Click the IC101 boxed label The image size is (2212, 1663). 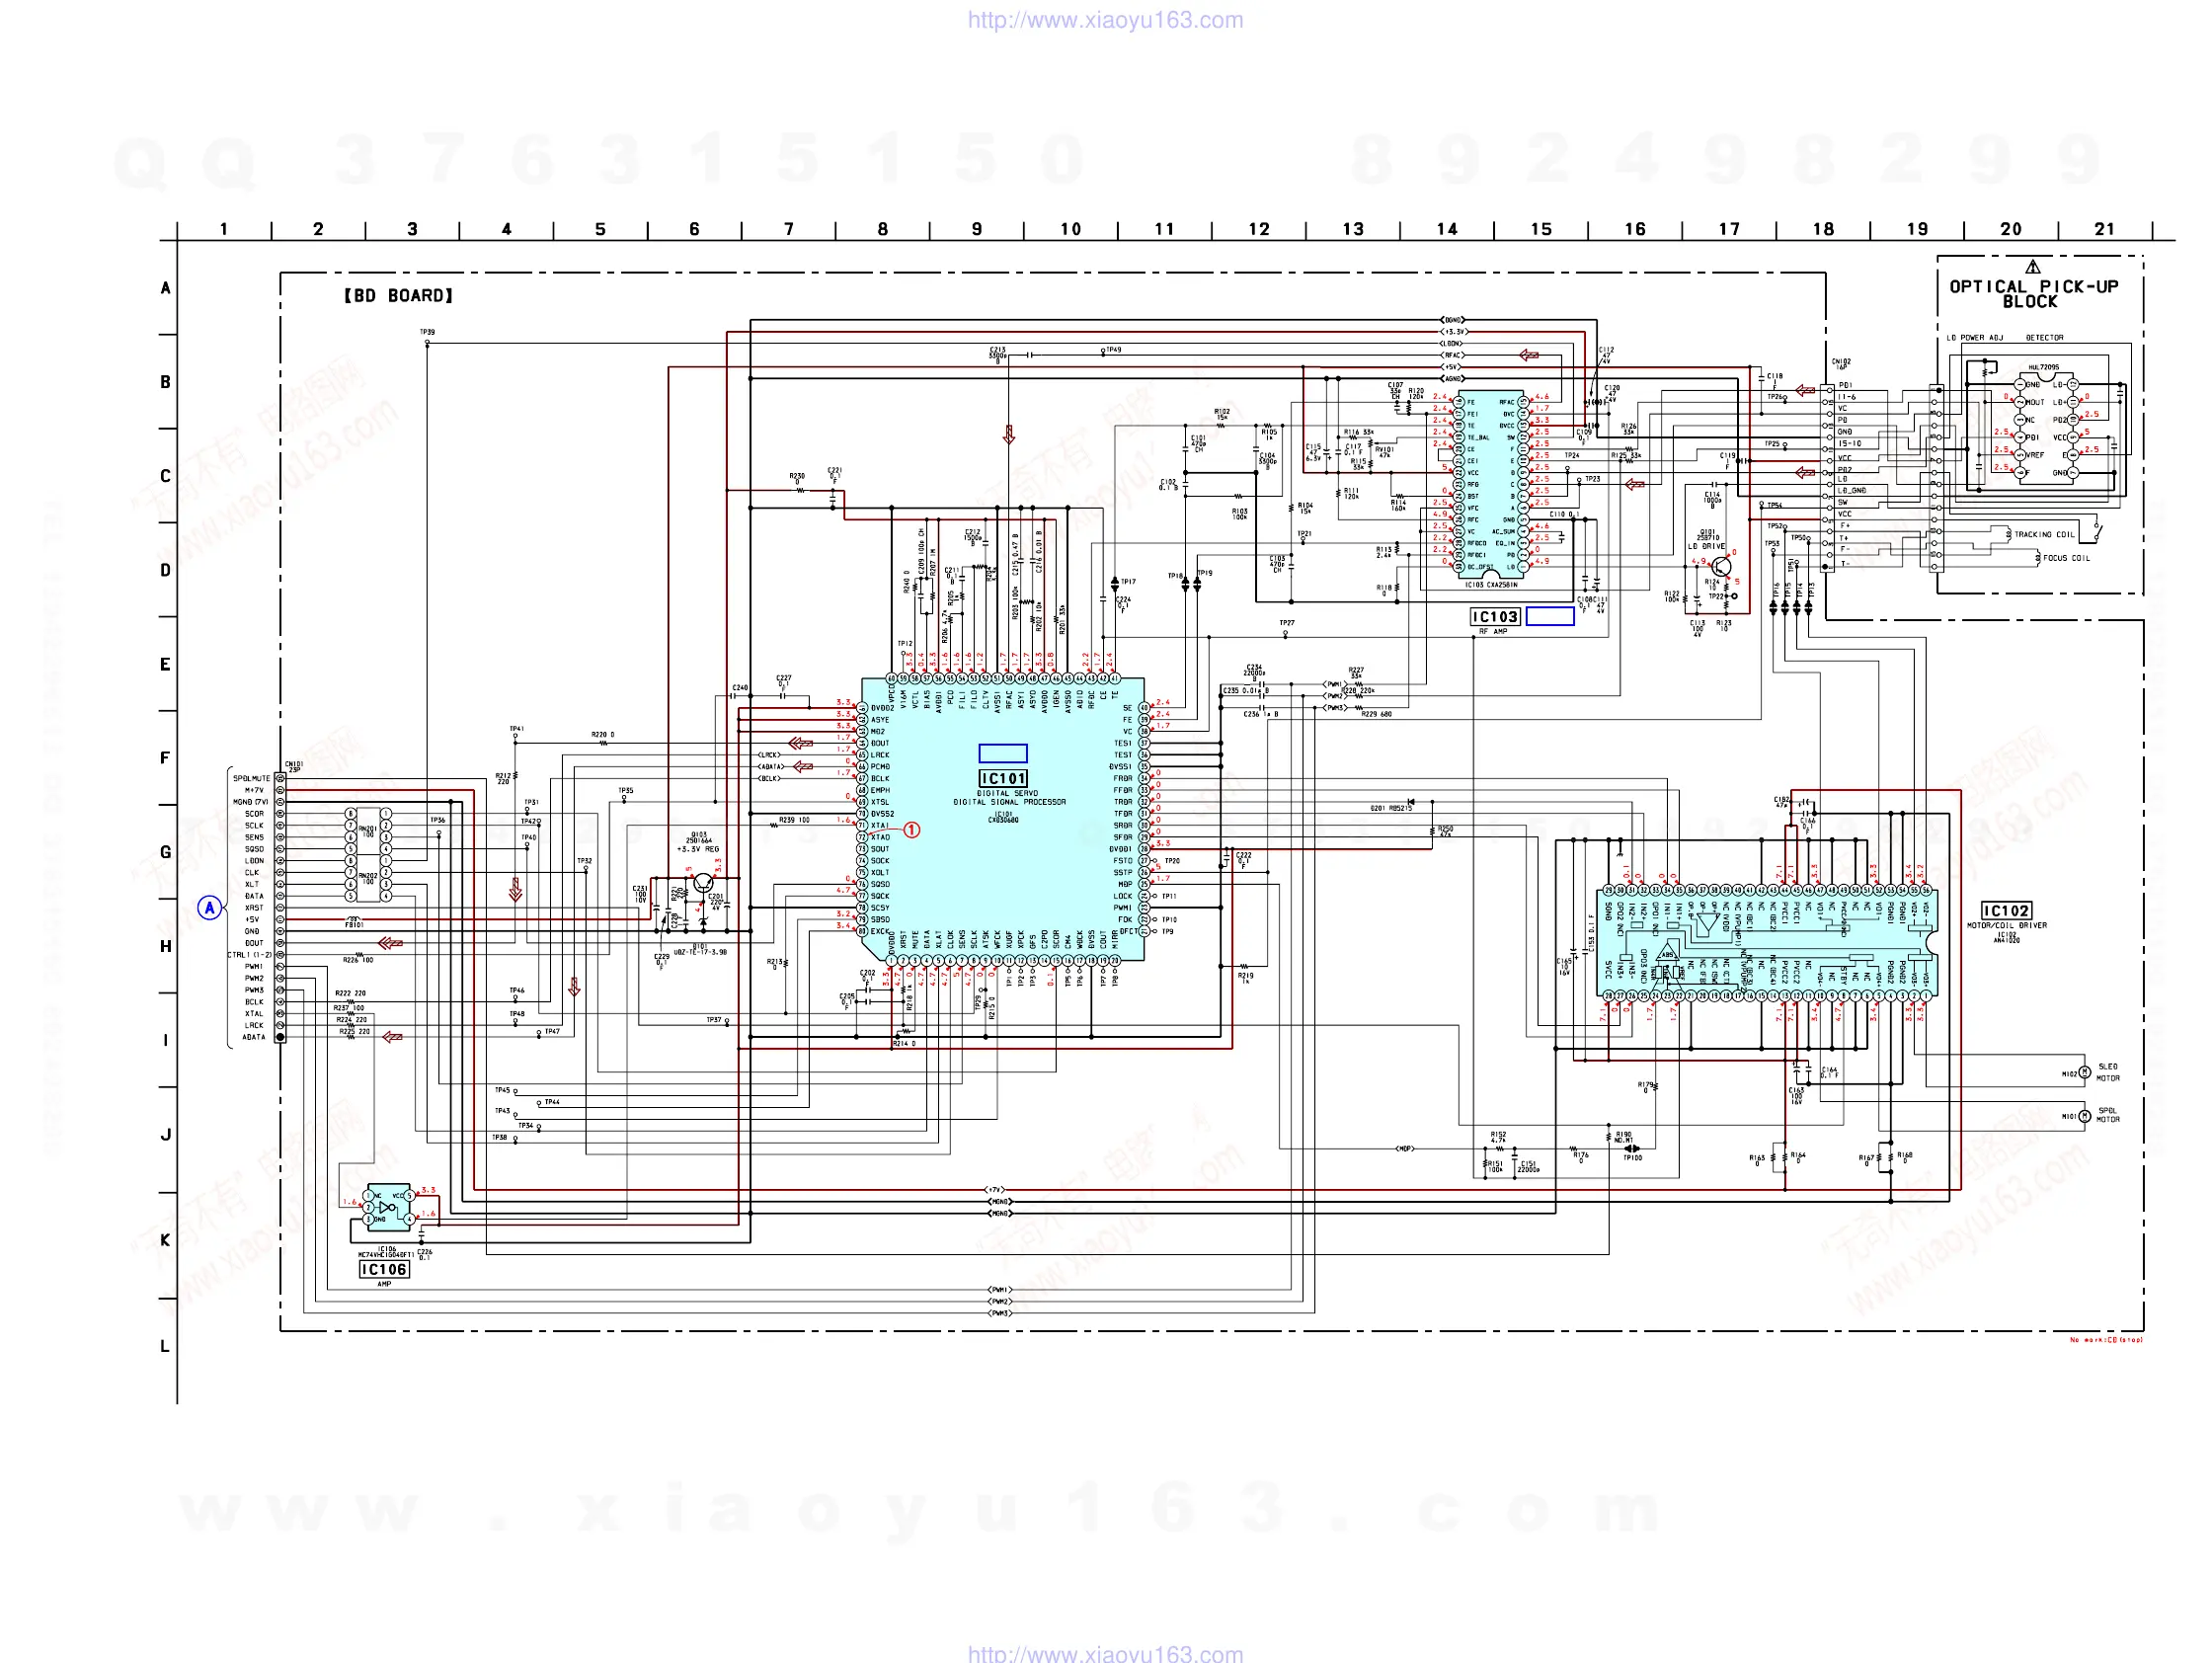pos(1003,778)
